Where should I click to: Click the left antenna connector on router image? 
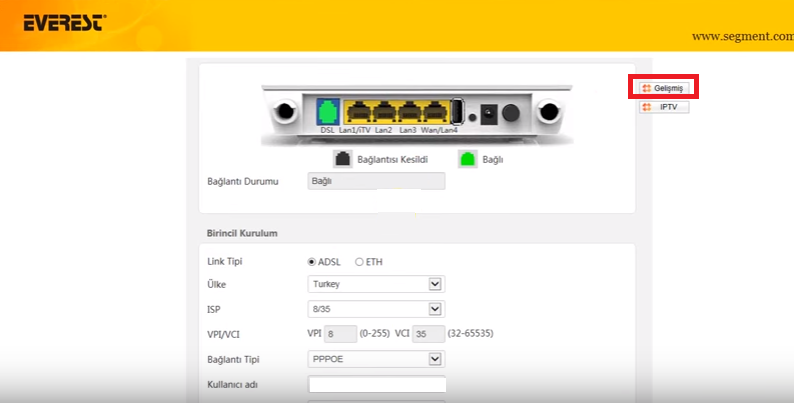pyautogui.click(x=285, y=111)
